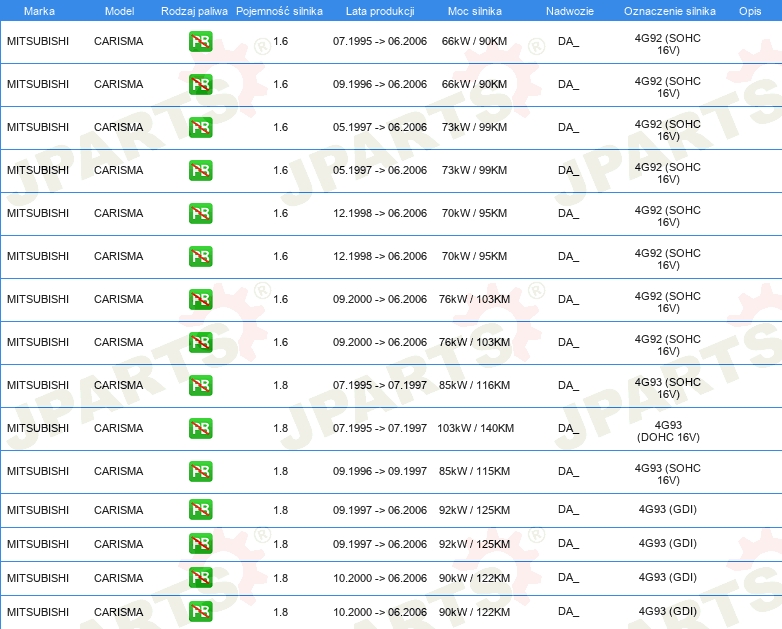
Task: Select the date cell 07.1995 -> 06.2006
Action: click(380, 41)
